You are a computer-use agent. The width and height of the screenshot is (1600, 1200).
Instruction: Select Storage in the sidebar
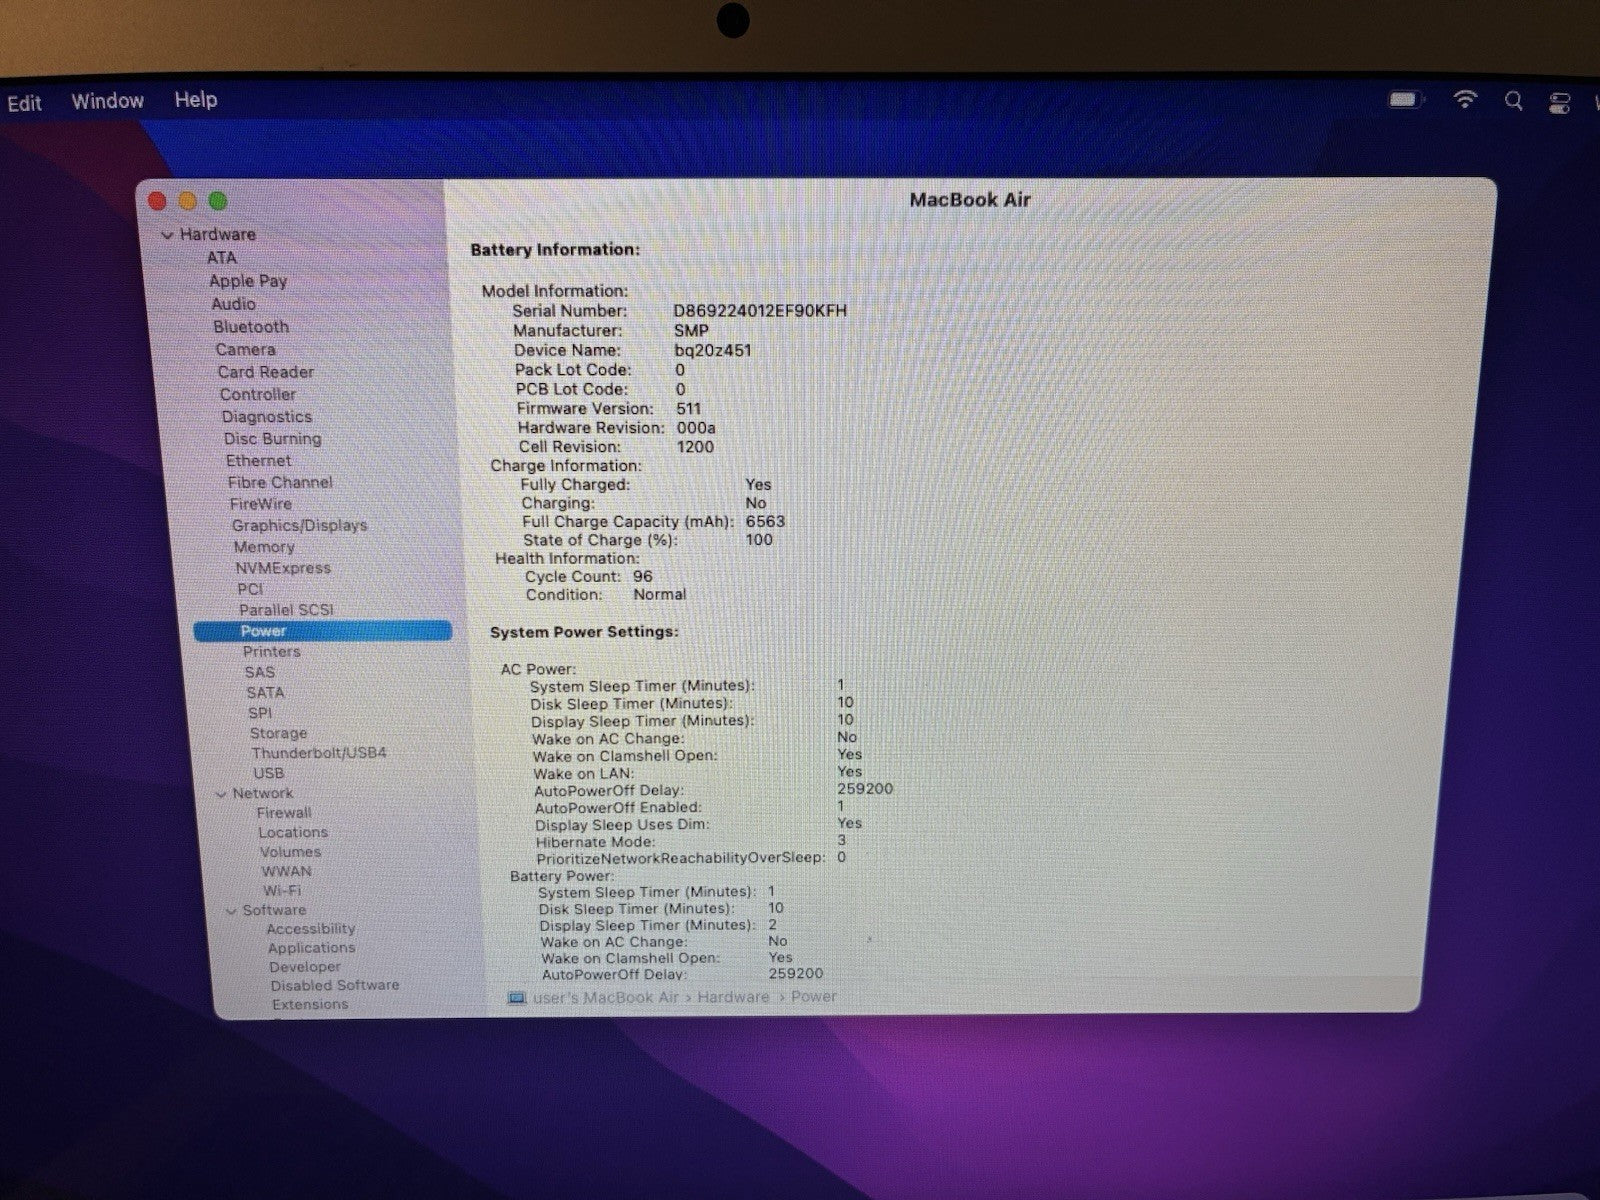278,733
